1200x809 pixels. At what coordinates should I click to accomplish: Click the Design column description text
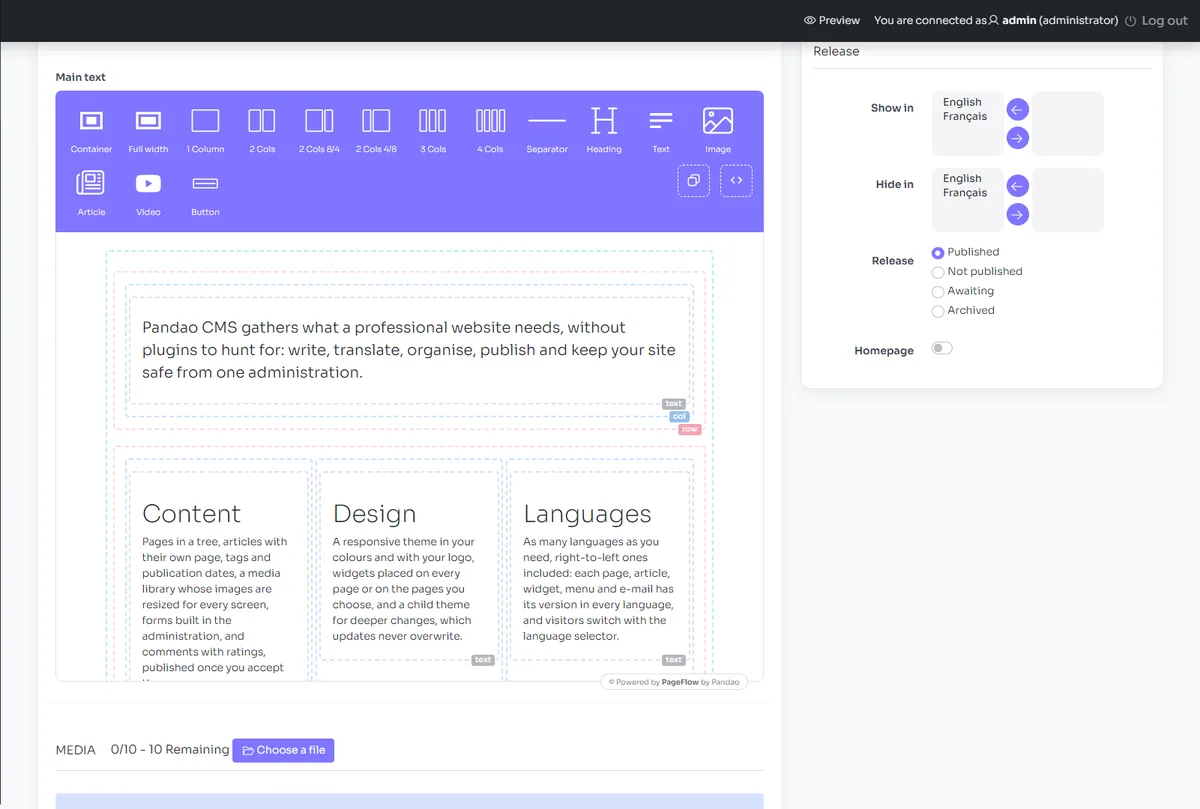pos(404,589)
